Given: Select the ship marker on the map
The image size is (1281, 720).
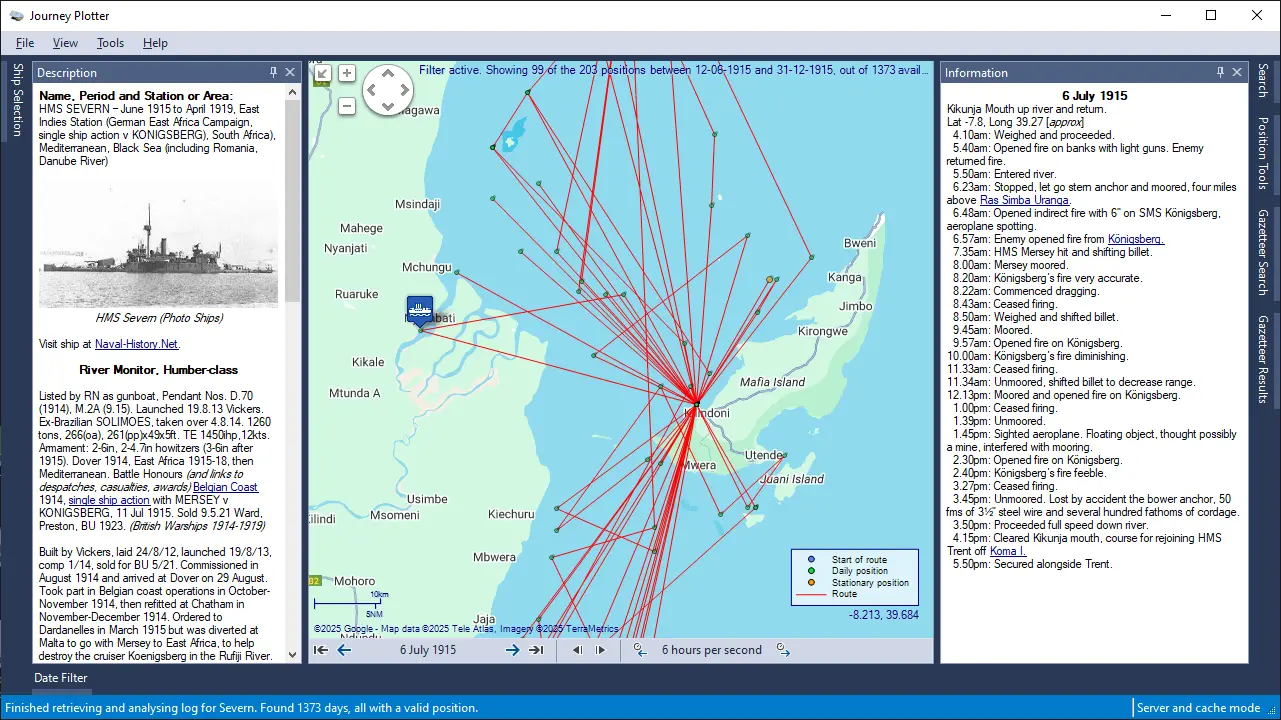Looking at the screenshot, I should point(420,310).
